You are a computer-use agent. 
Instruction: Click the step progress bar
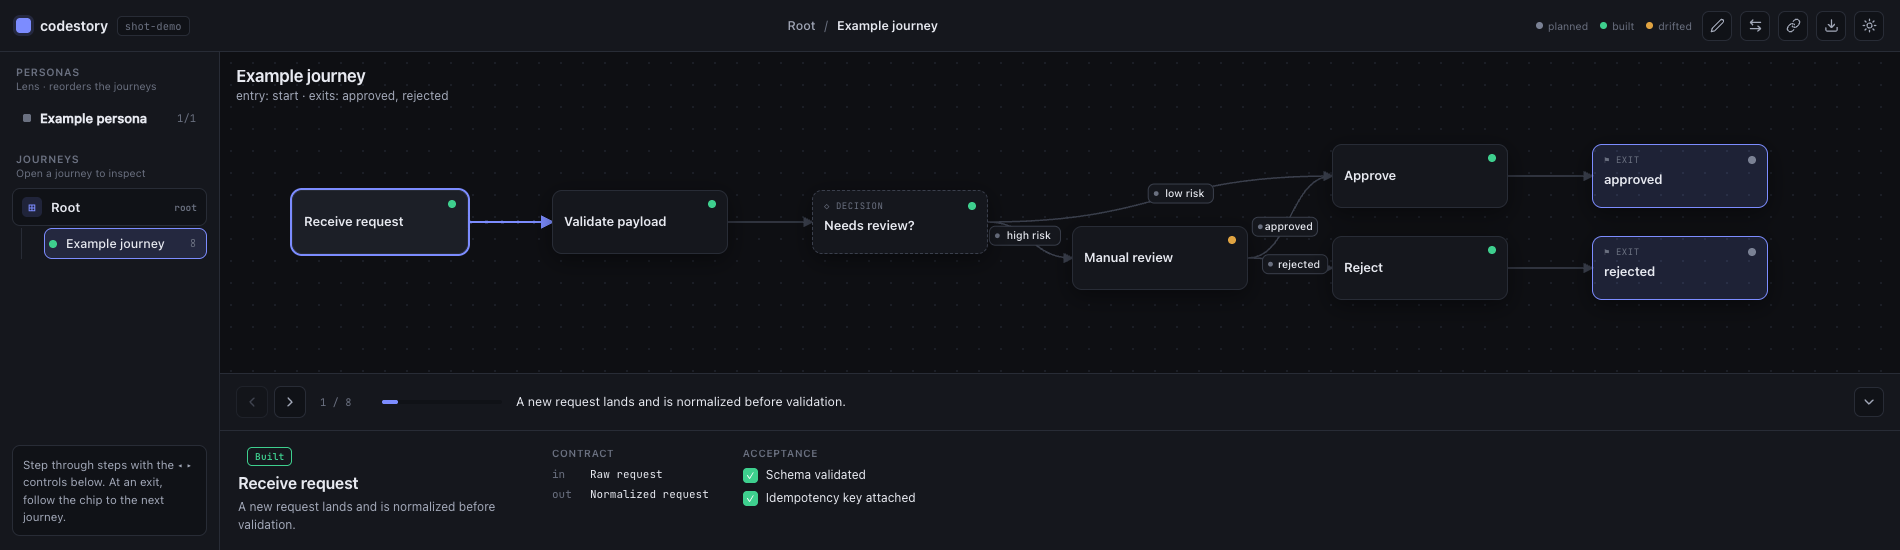pyautogui.click(x=442, y=402)
